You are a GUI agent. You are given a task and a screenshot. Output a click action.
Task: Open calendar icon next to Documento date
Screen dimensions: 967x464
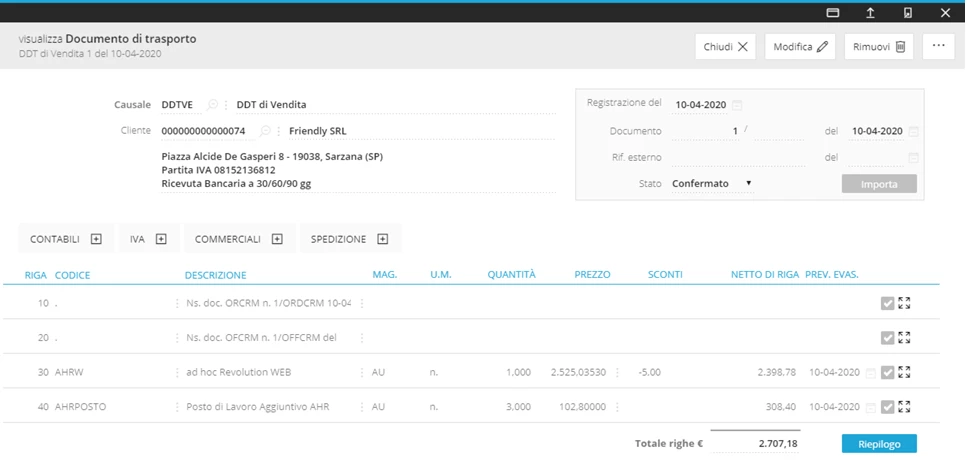(913, 131)
